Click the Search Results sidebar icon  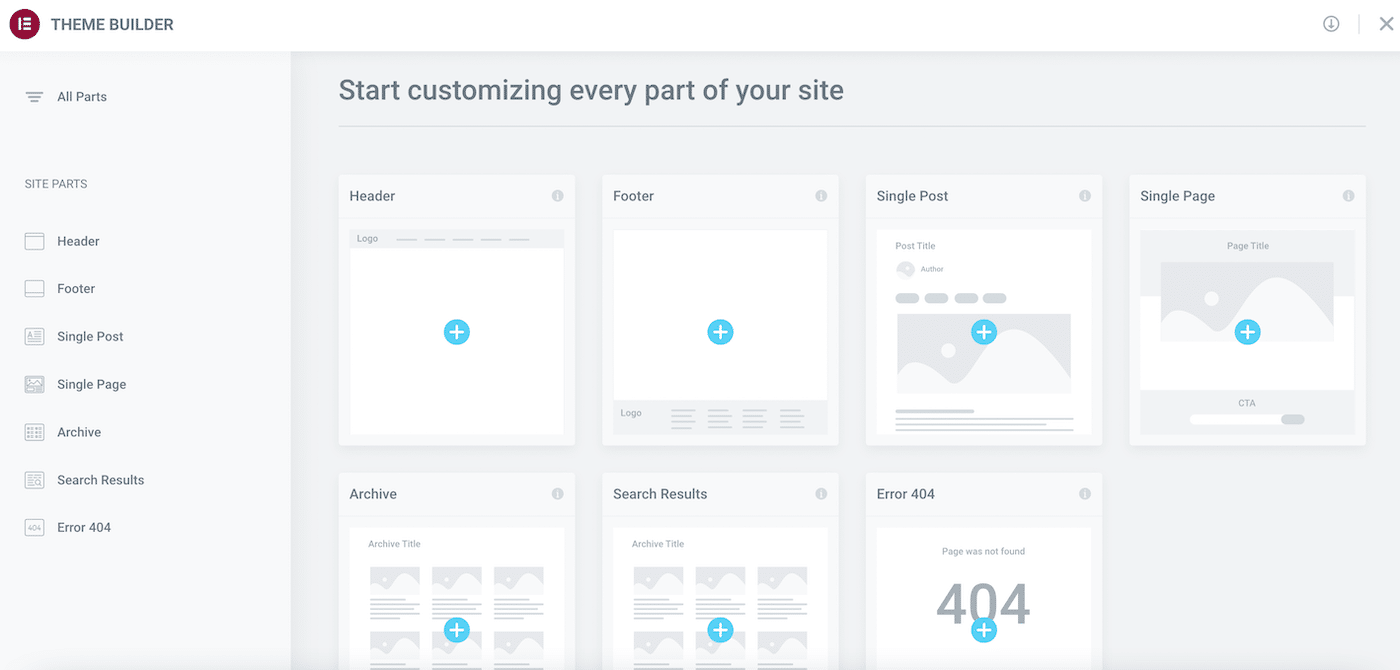[x=34, y=479]
